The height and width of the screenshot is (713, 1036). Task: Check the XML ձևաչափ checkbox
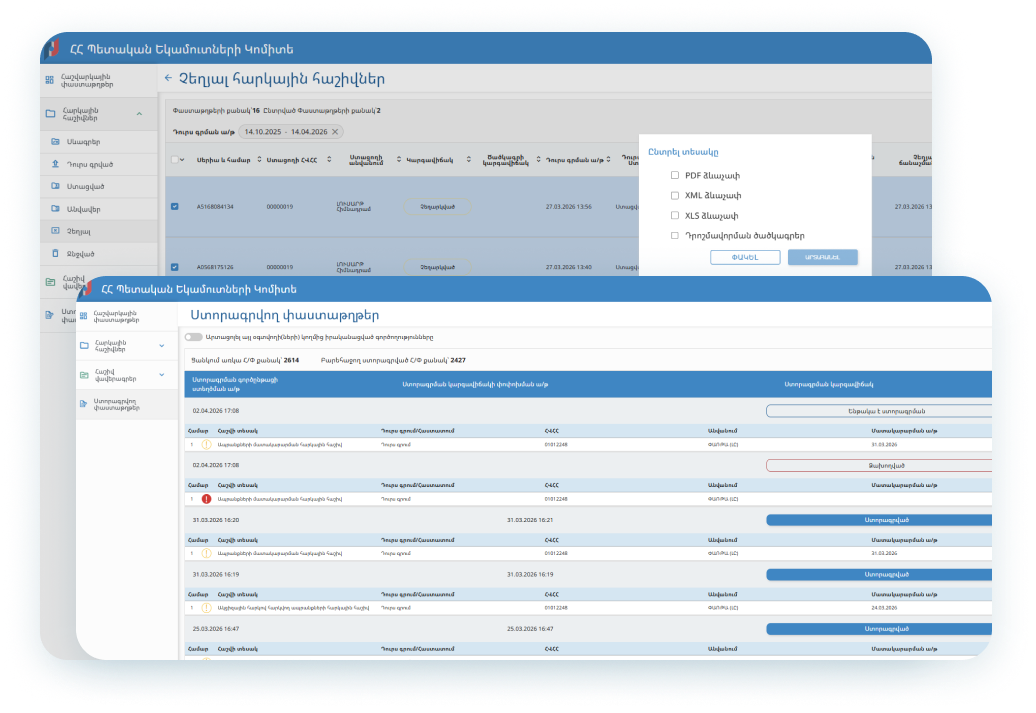pyautogui.click(x=675, y=195)
